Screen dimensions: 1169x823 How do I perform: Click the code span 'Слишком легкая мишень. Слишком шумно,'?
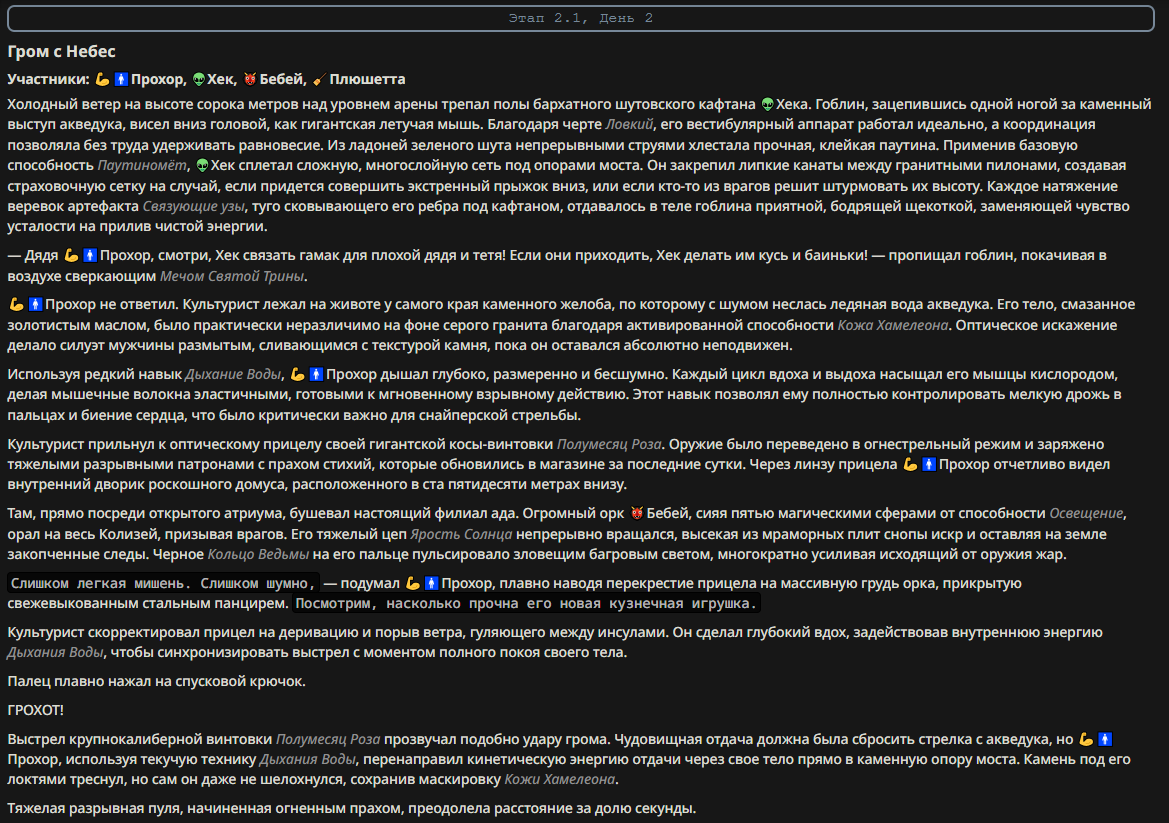pos(163,583)
